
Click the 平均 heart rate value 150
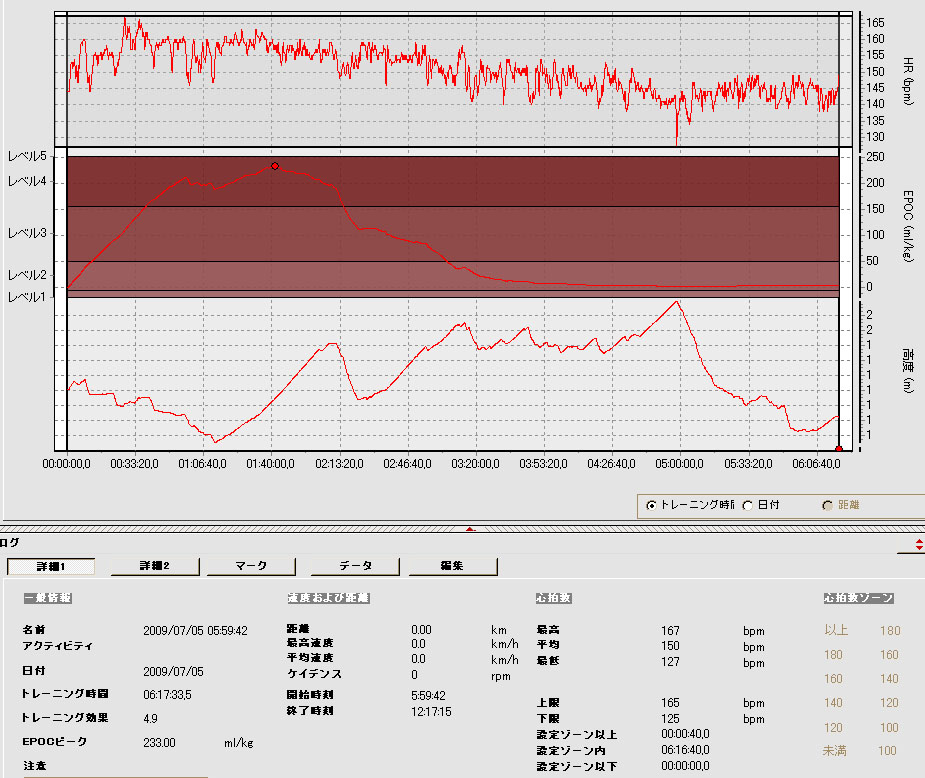coord(670,646)
